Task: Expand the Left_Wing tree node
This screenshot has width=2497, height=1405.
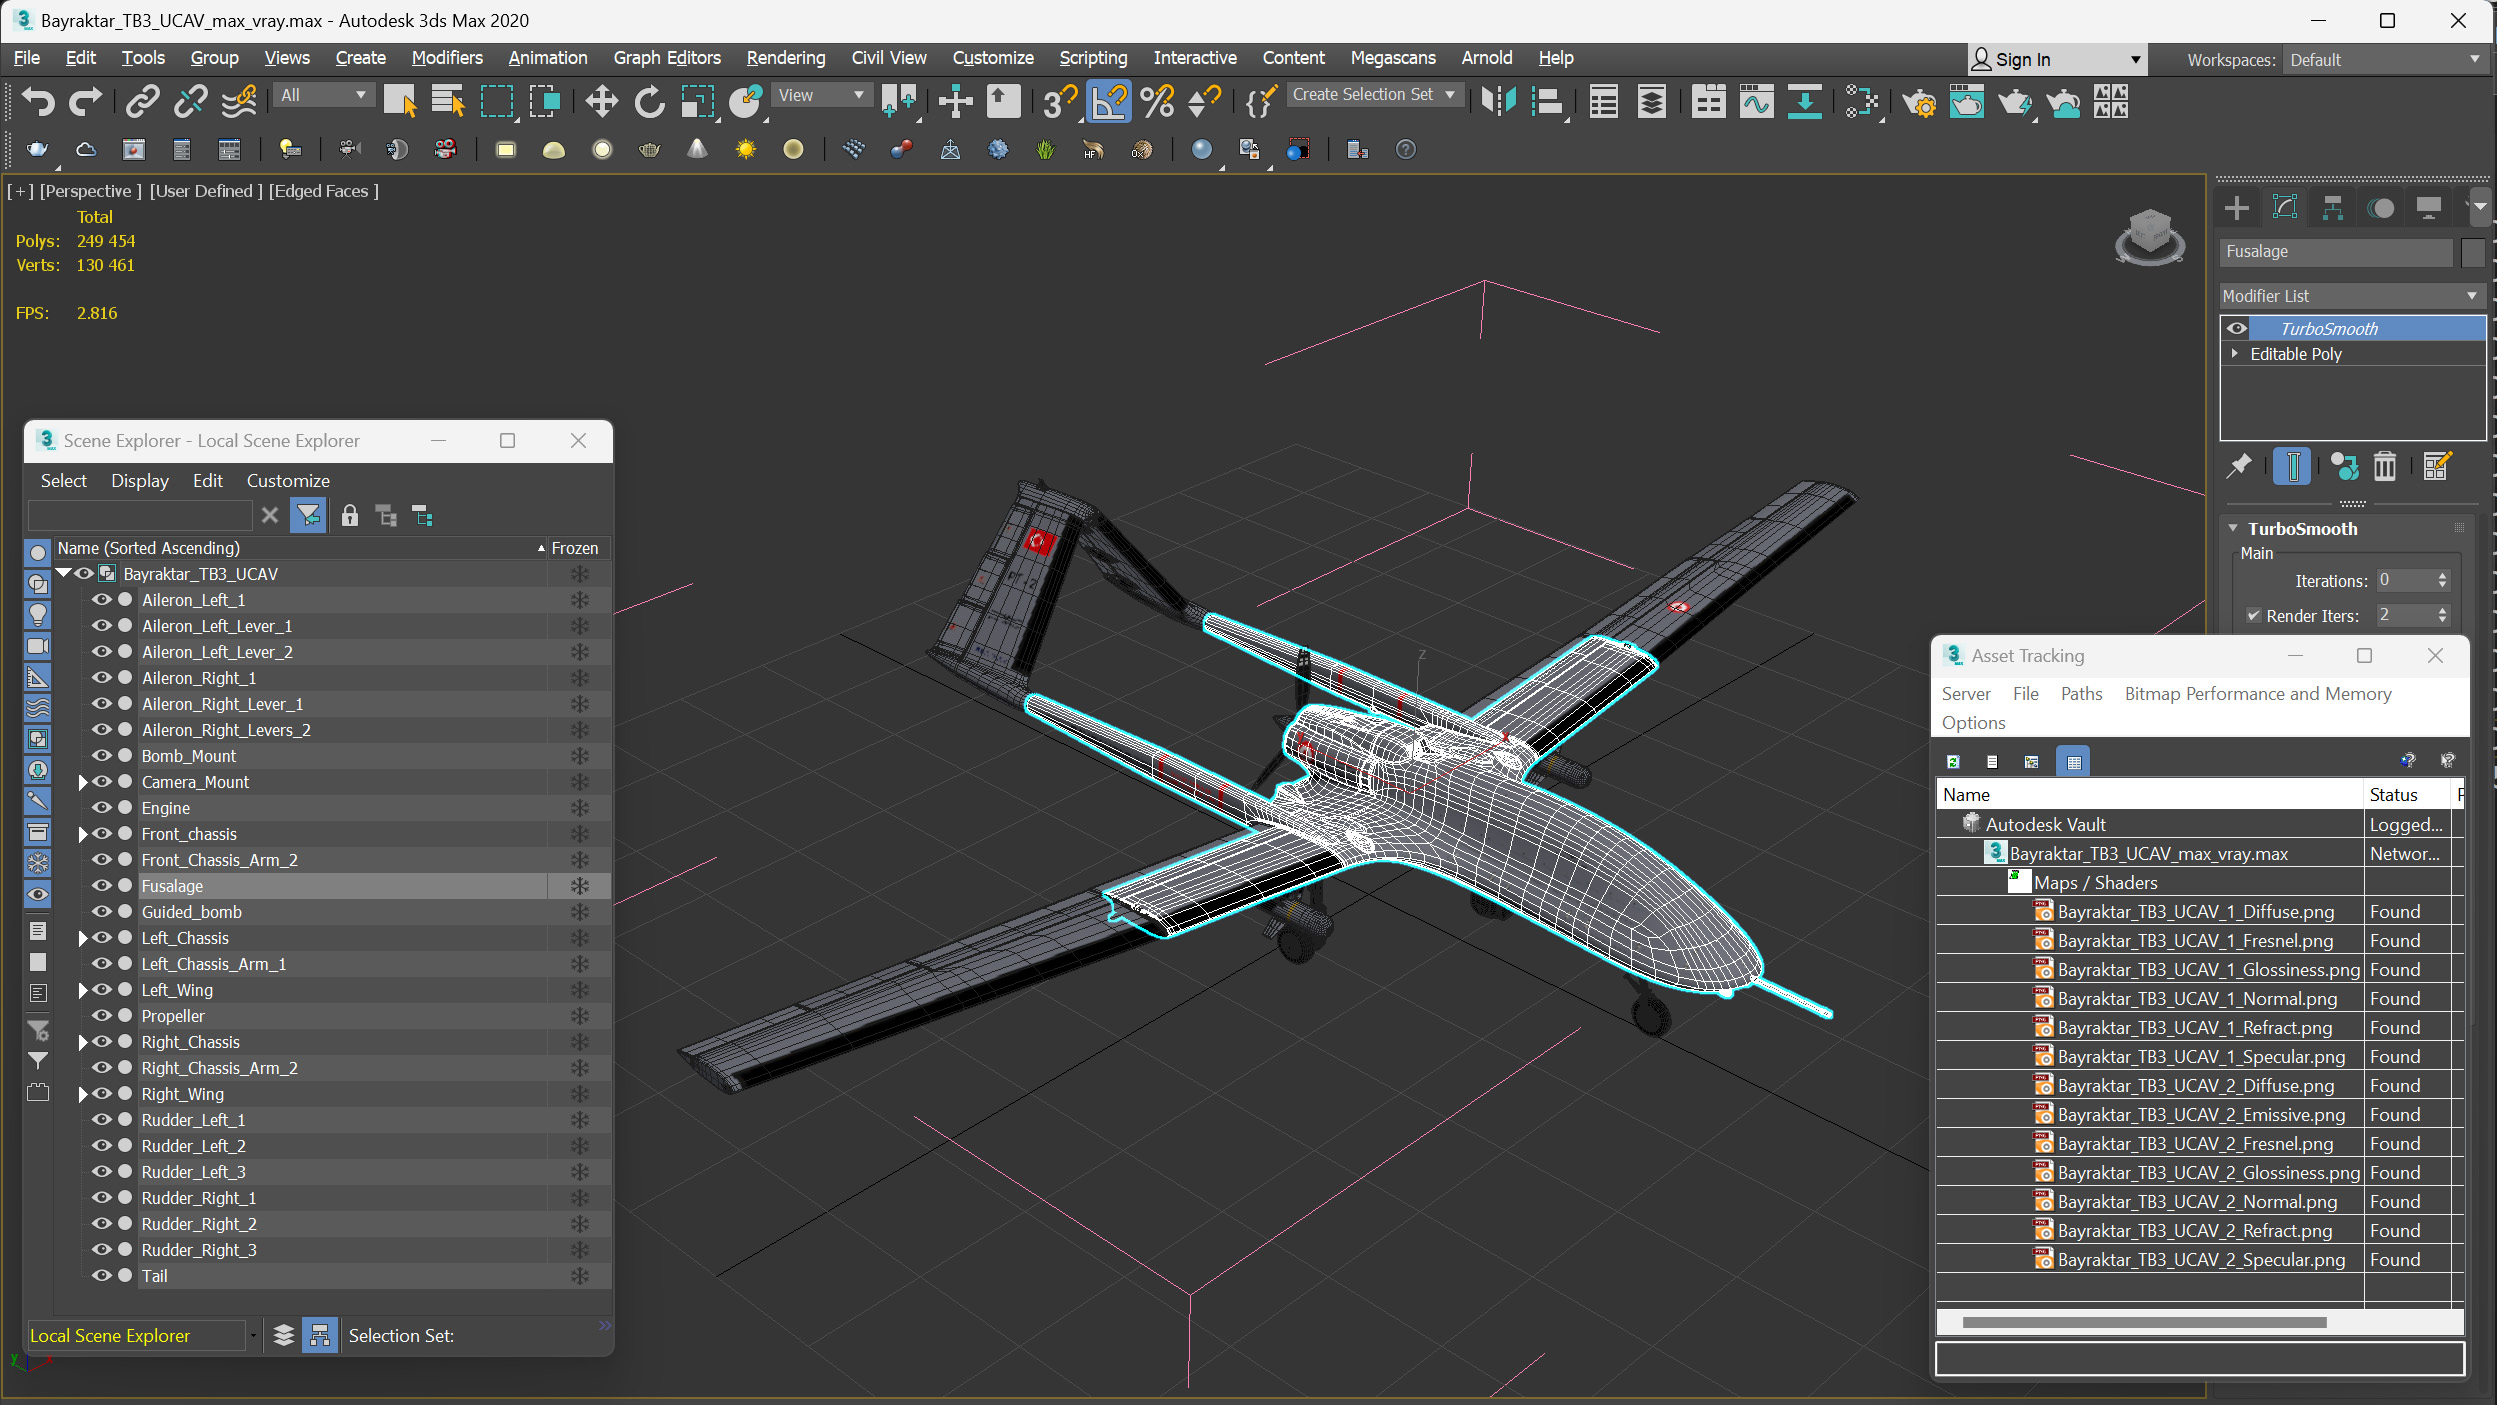Action: 83,990
